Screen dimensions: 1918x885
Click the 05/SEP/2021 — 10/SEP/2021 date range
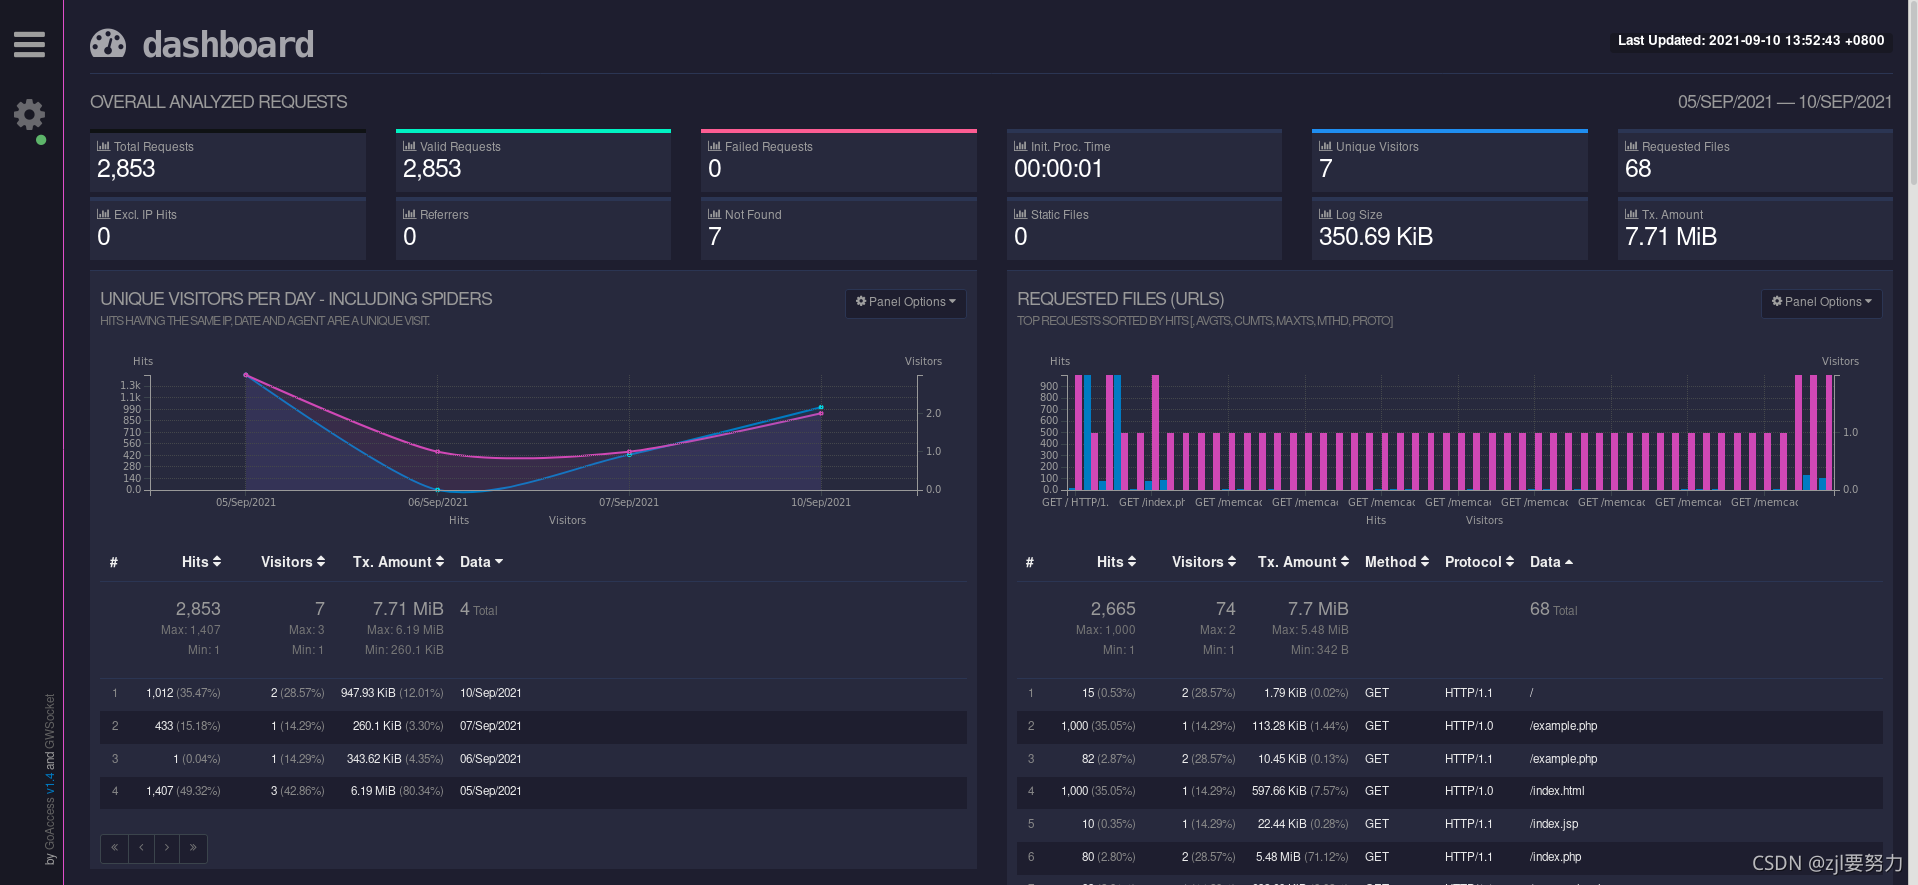click(x=1784, y=102)
